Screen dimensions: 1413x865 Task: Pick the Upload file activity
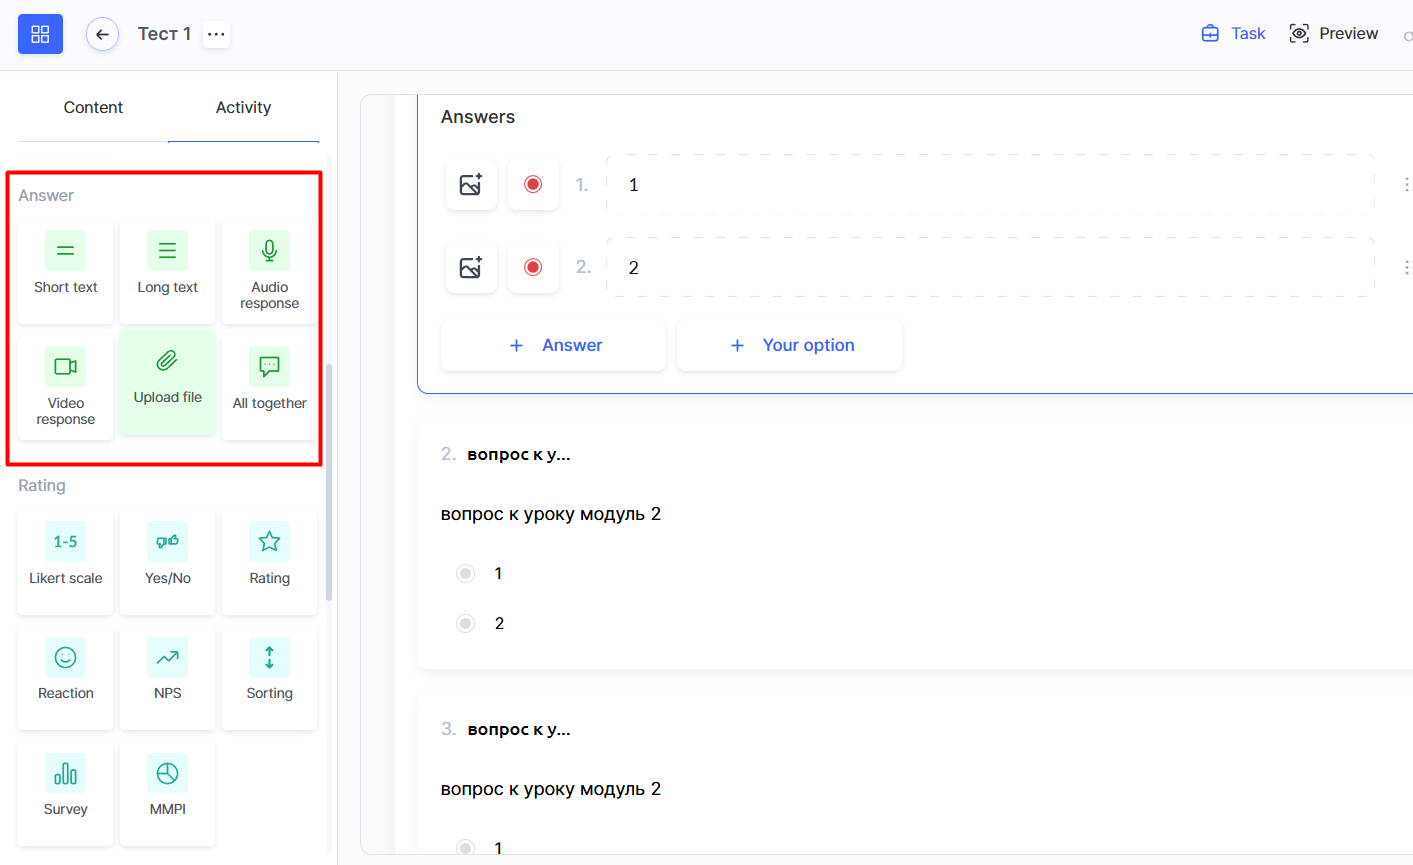(x=168, y=380)
